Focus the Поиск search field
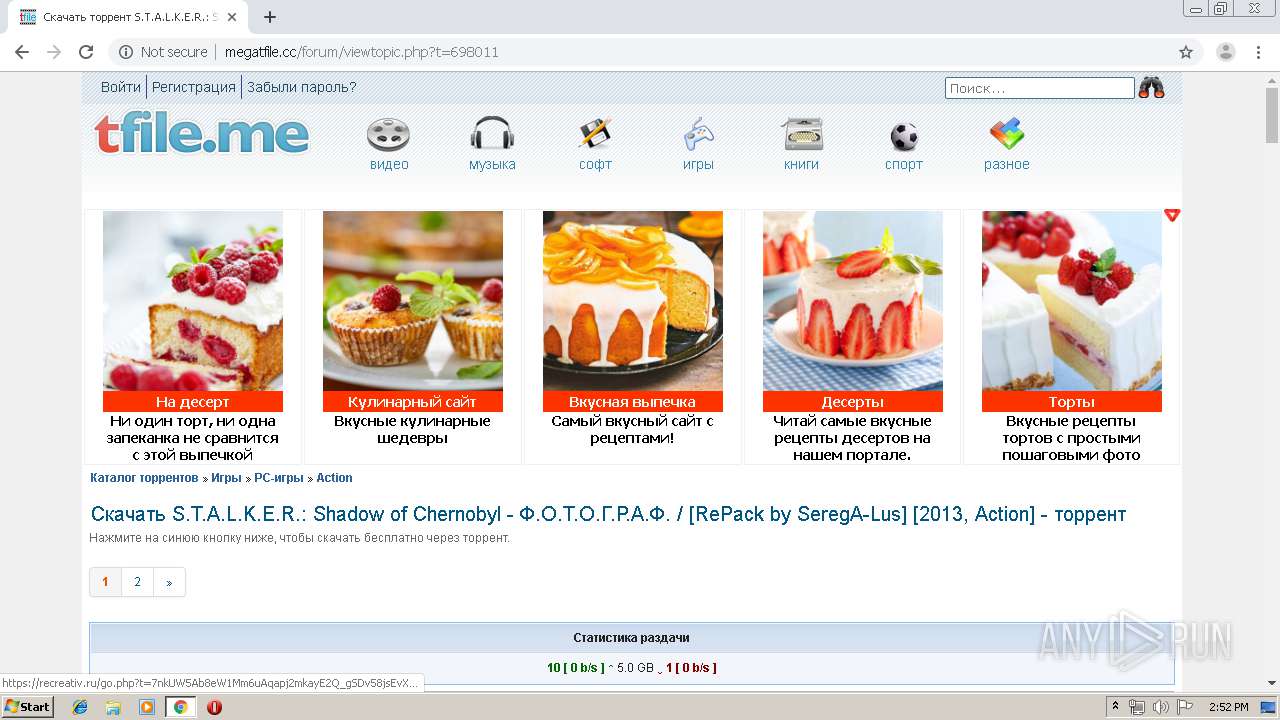The image size is (1280, 720). pos(1040,88)
